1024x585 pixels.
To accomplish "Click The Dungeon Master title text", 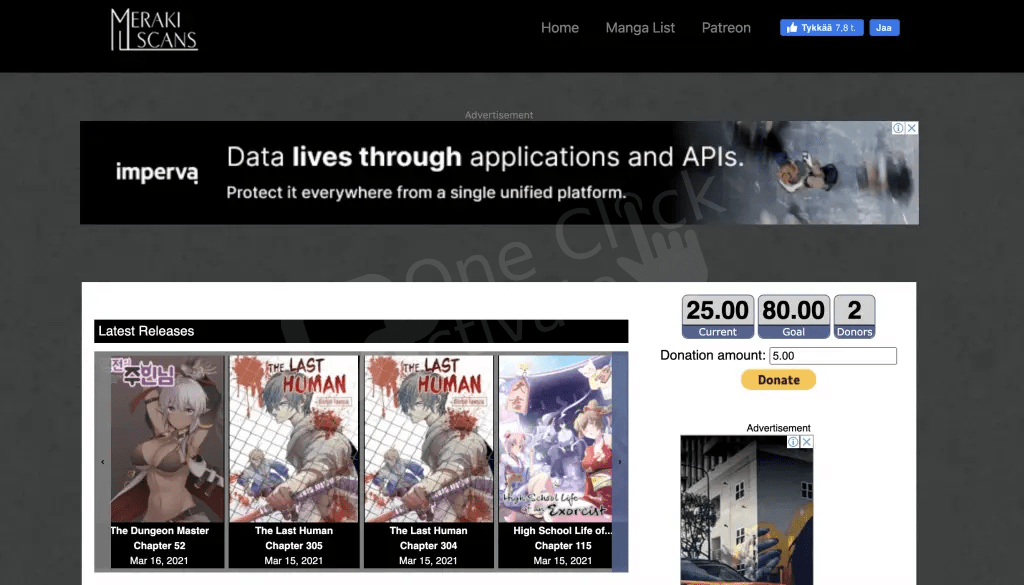I will point(160,530).
